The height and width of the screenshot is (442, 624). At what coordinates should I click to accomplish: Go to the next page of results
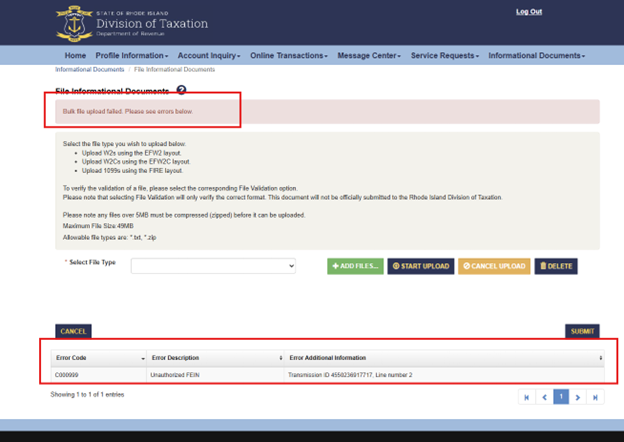click(x=578, y=397)
